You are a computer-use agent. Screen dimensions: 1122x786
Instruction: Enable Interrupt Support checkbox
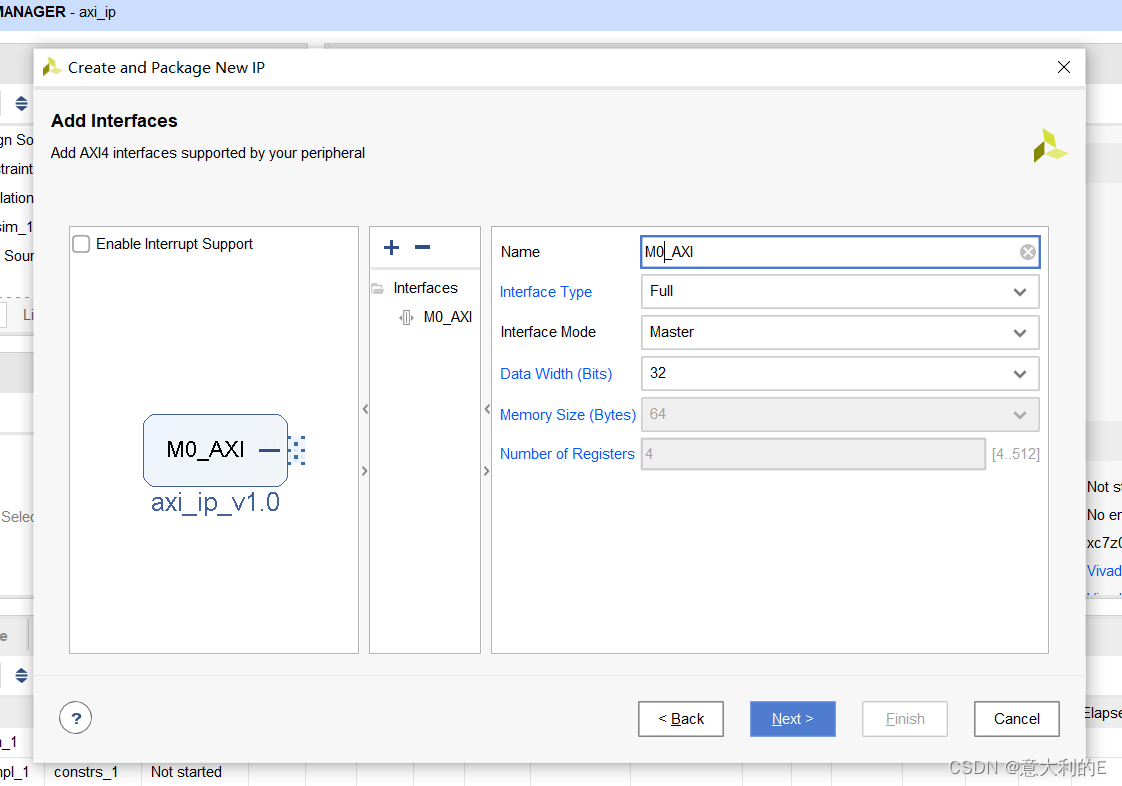pos(82,244)
